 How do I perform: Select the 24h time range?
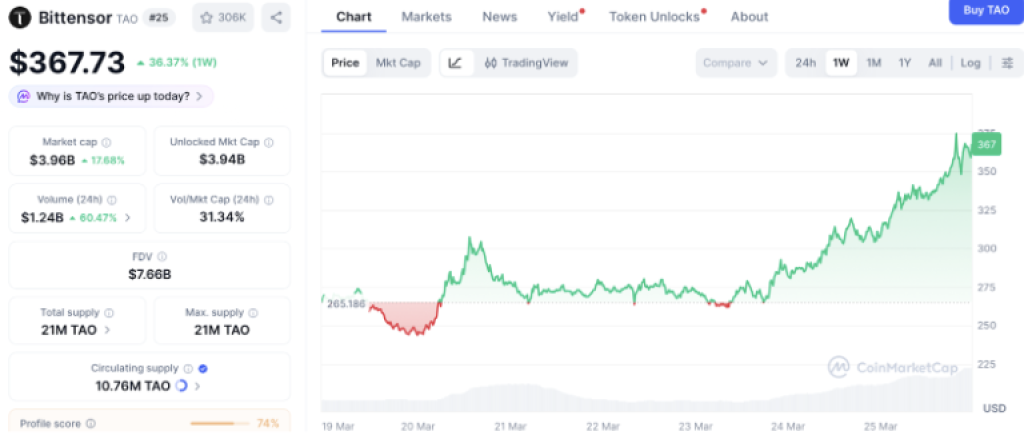[805, 63]
